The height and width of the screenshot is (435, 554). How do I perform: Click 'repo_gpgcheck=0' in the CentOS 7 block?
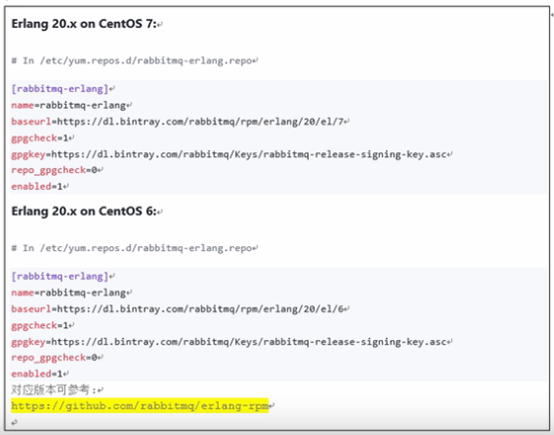pyautogui.click(x=54, y=170)
